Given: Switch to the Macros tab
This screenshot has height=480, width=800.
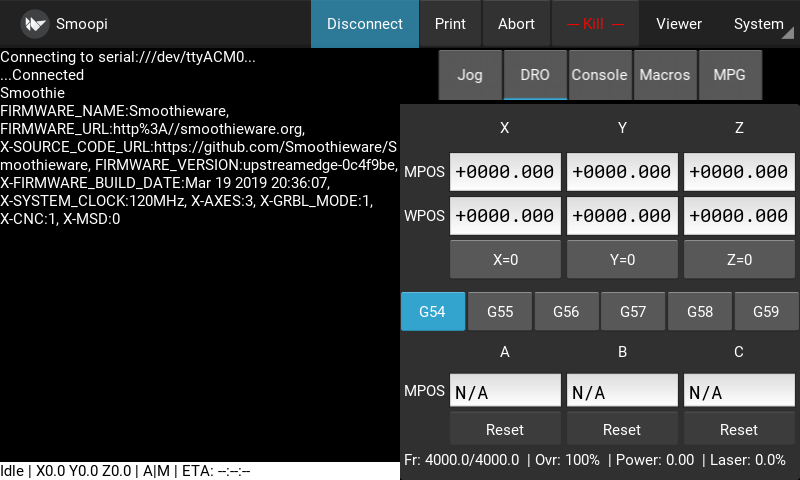Looking at the screenshot, I should point(665,75).
